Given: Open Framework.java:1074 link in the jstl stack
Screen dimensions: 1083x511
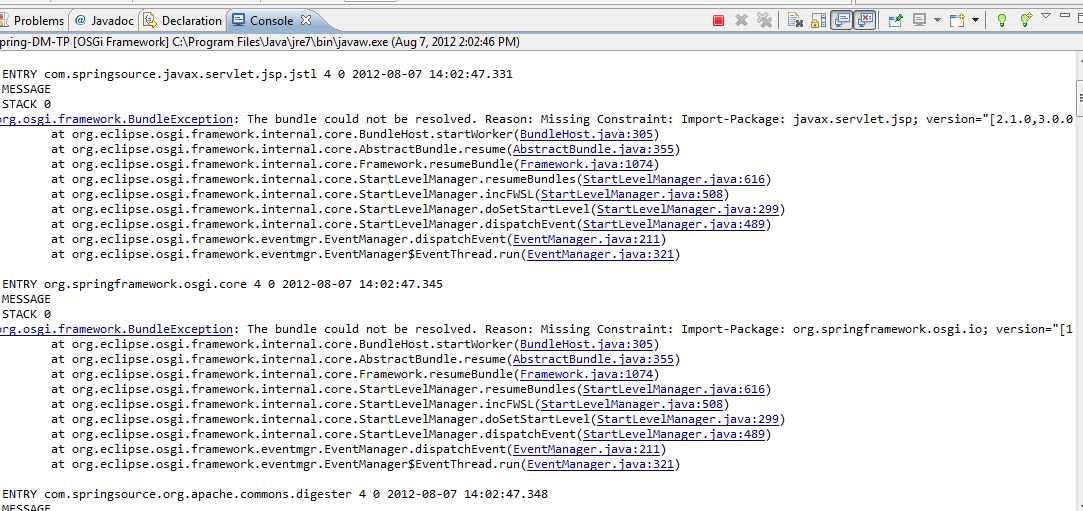Looking at the screenshot, I should click(x=586, y=164).
